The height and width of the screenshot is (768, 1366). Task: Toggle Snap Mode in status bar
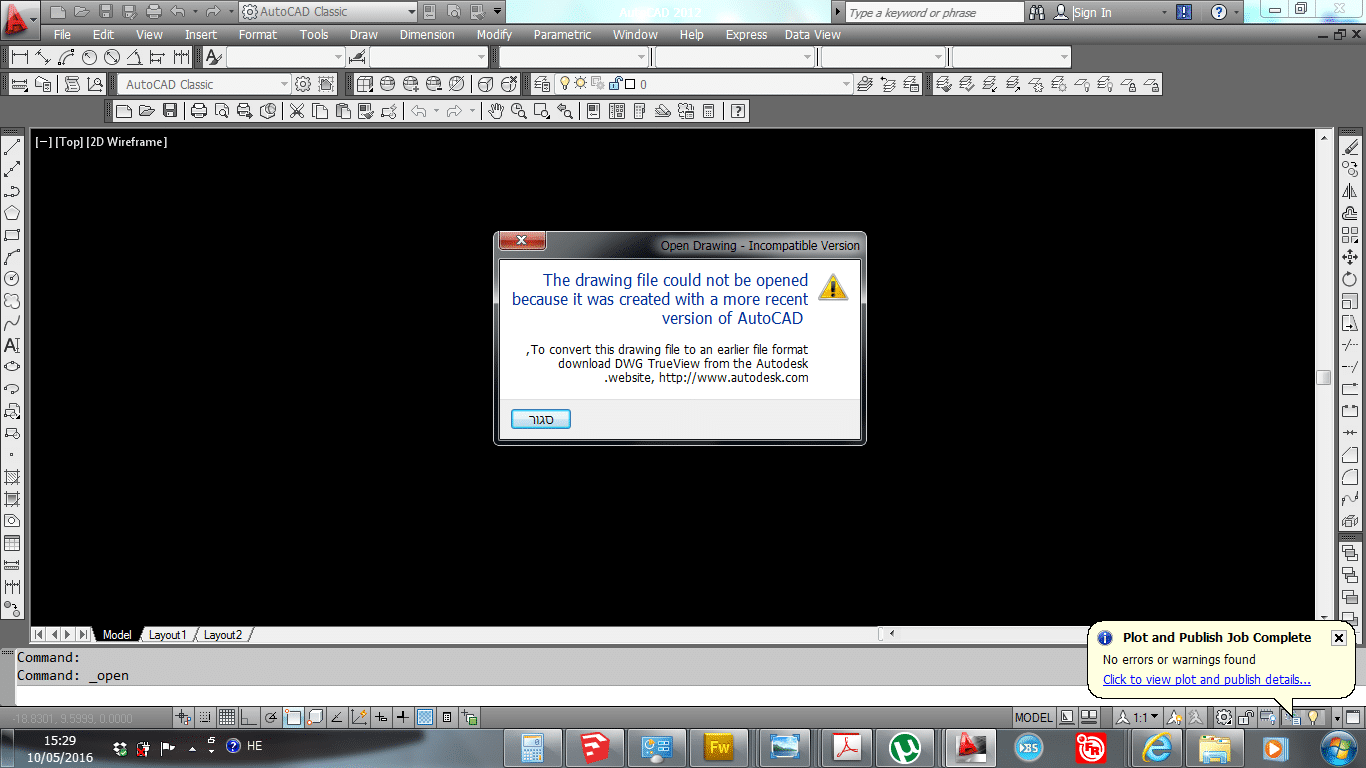click(205, 717)
